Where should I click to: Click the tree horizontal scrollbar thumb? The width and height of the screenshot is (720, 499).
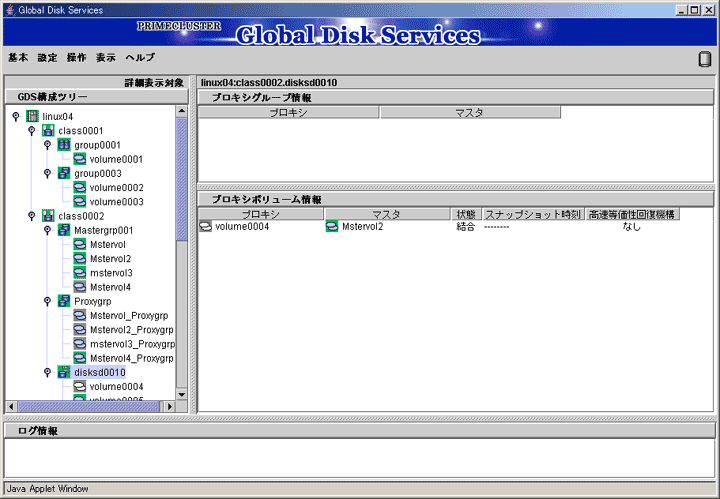(89, 406)
